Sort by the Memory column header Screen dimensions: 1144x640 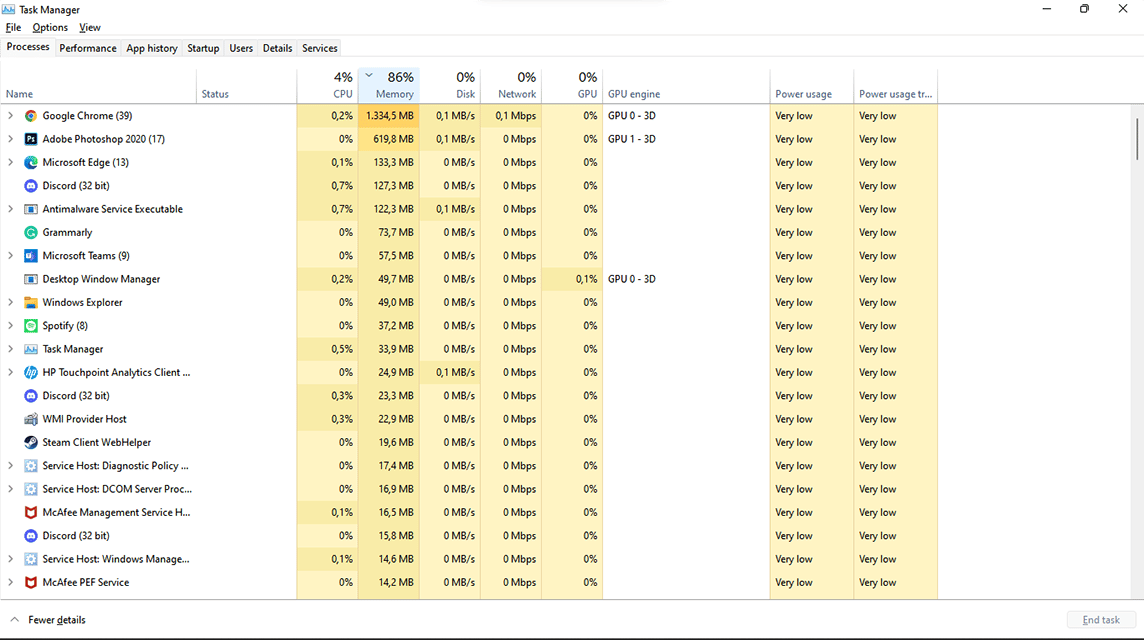tap(388, 87)
